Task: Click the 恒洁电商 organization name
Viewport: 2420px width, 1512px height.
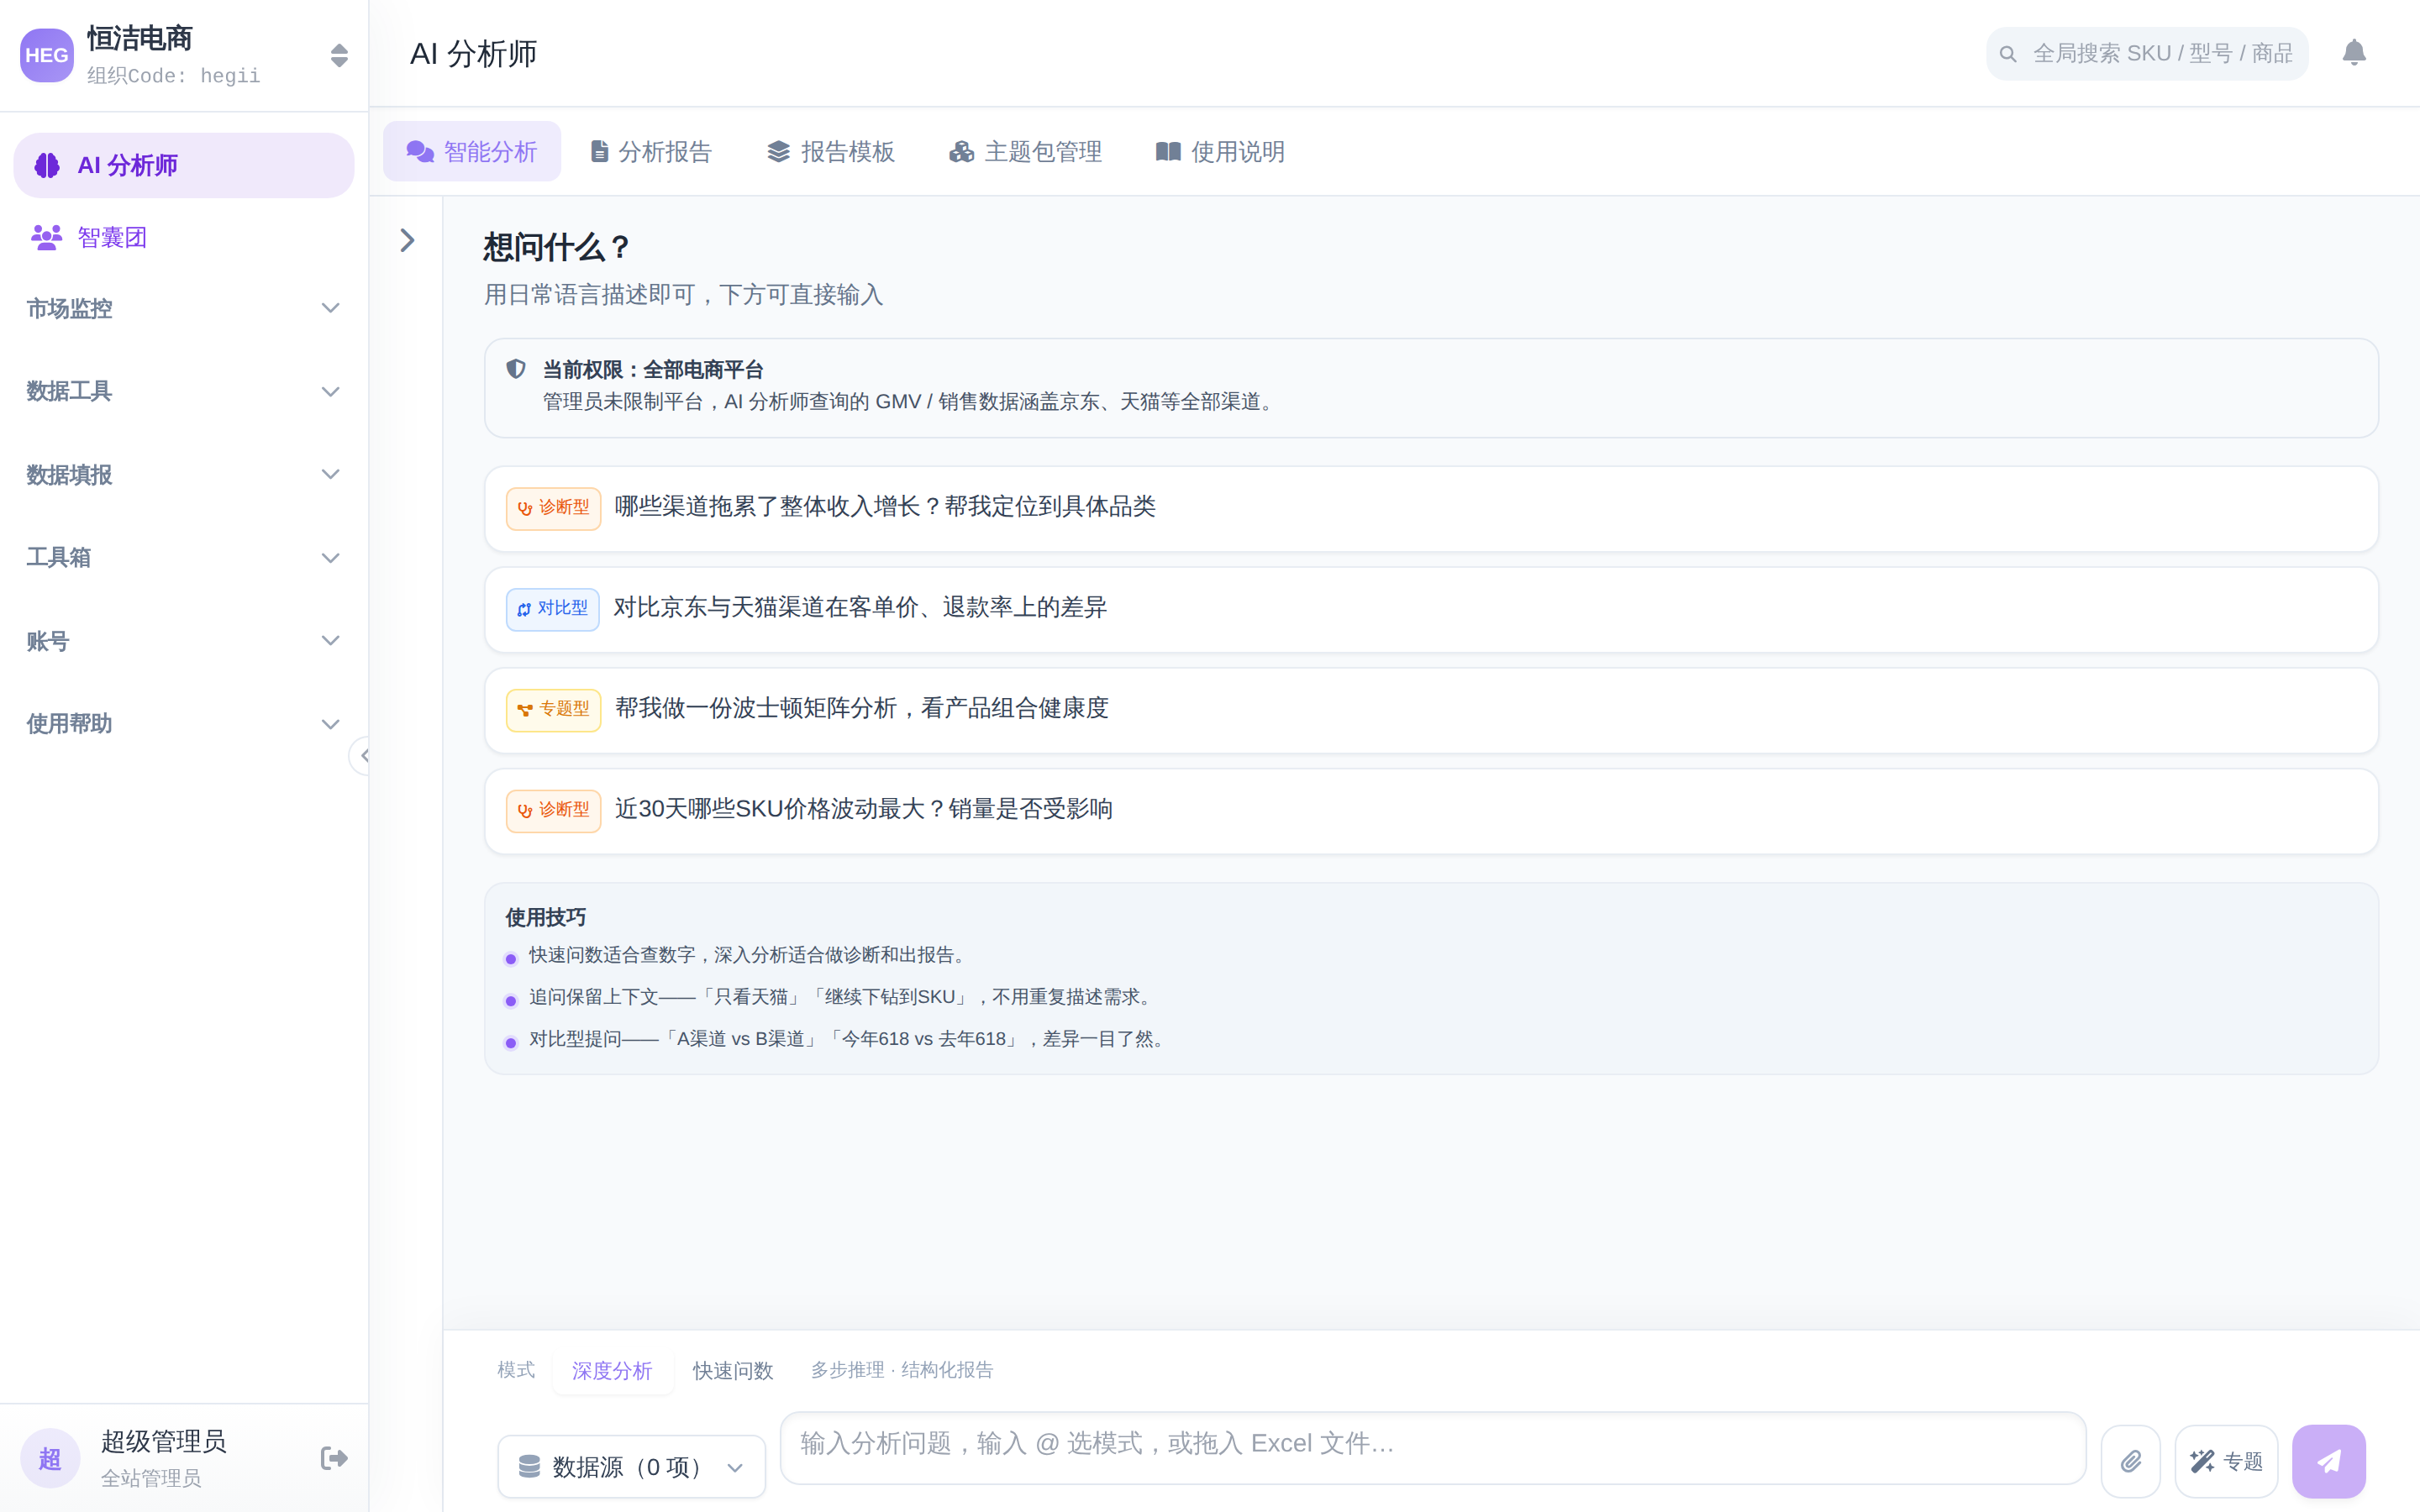Action: coord(139,38)
